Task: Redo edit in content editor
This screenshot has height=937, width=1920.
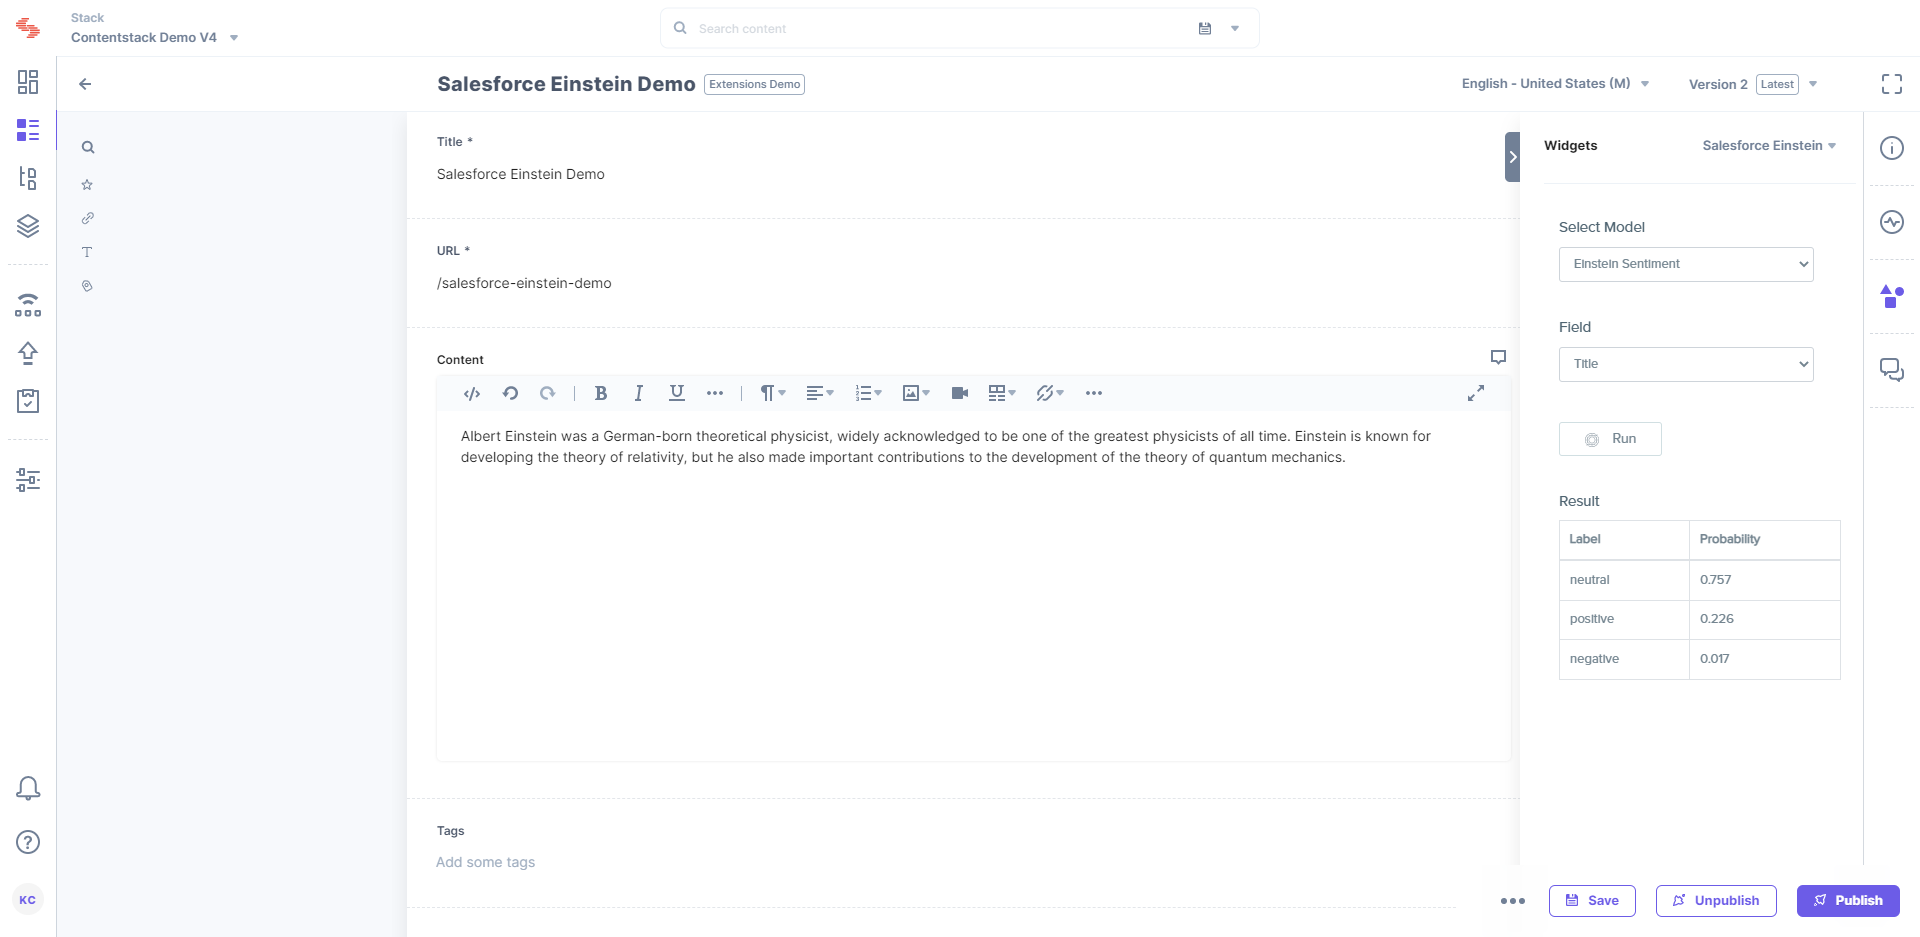Action: pyautogui.click(x=547, y=393)
